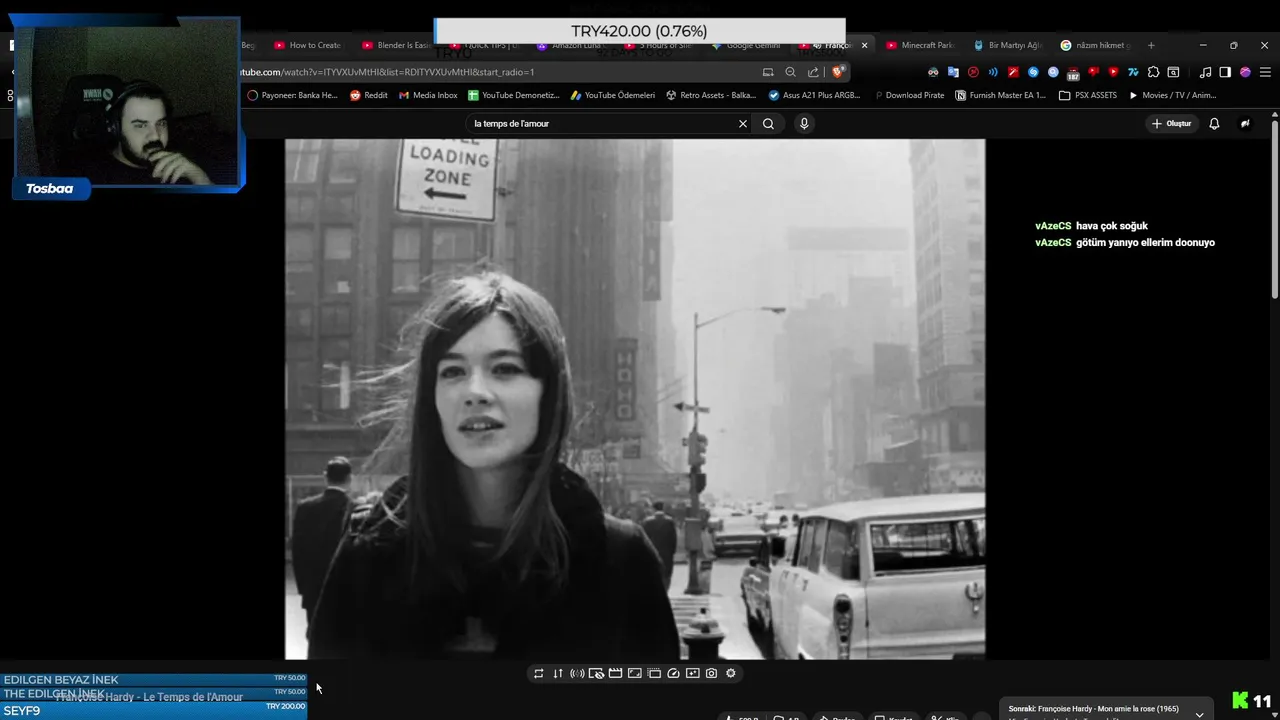Click the 7TV extension icon
Screen dimensions: 1280x720
point(1133,72)
